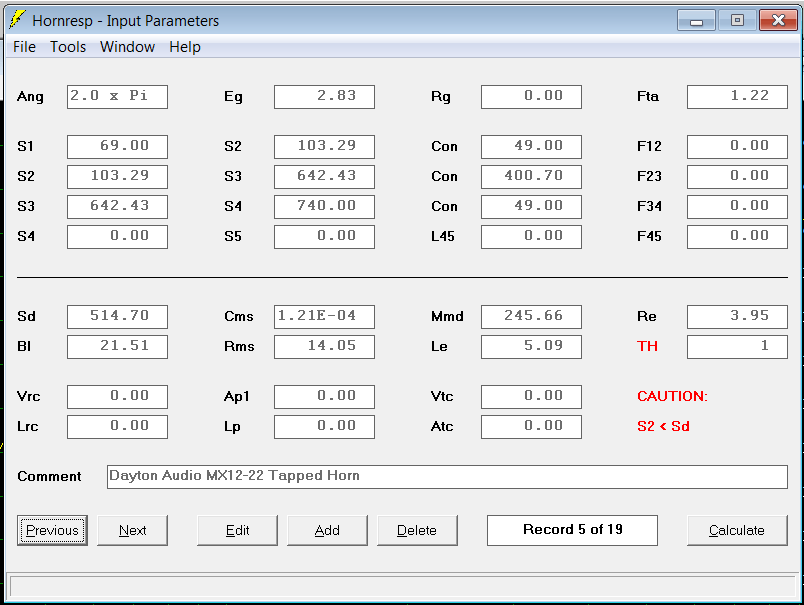Select the Vtc input field
The image size is (804, 605).
(531, 397)
